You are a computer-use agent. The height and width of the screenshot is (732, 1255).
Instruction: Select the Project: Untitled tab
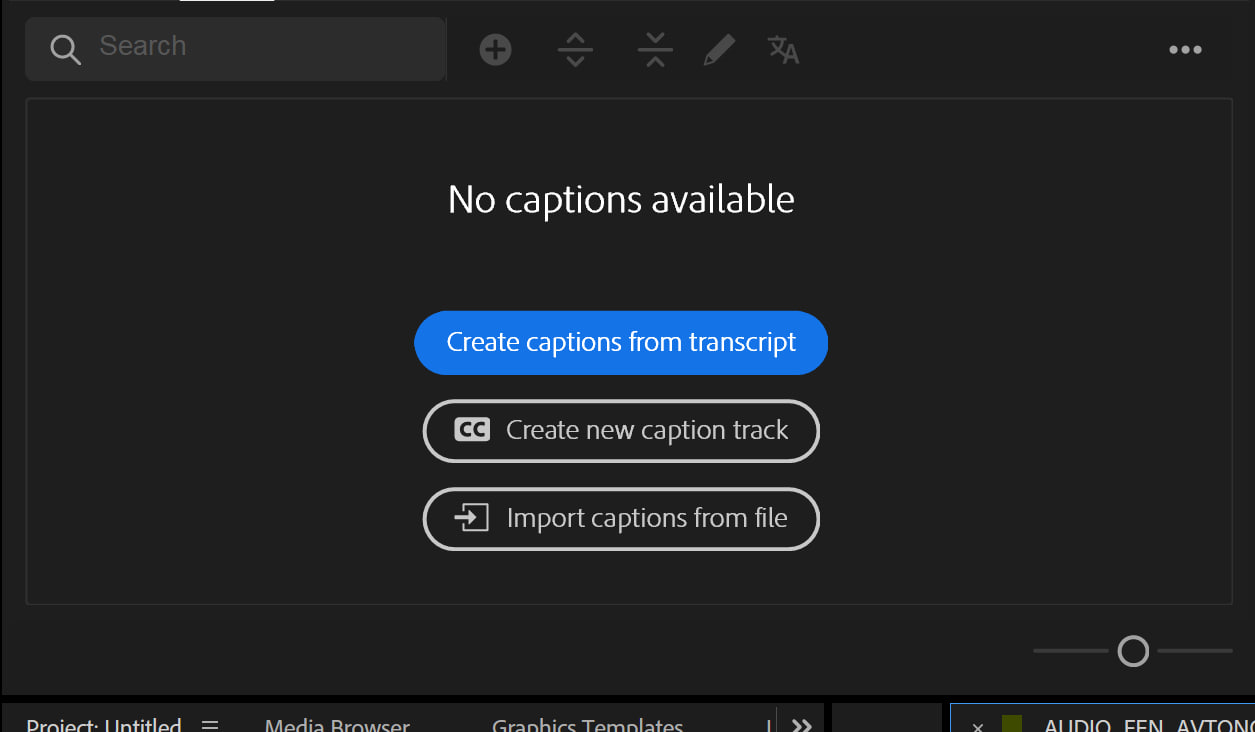pos(103,724)
